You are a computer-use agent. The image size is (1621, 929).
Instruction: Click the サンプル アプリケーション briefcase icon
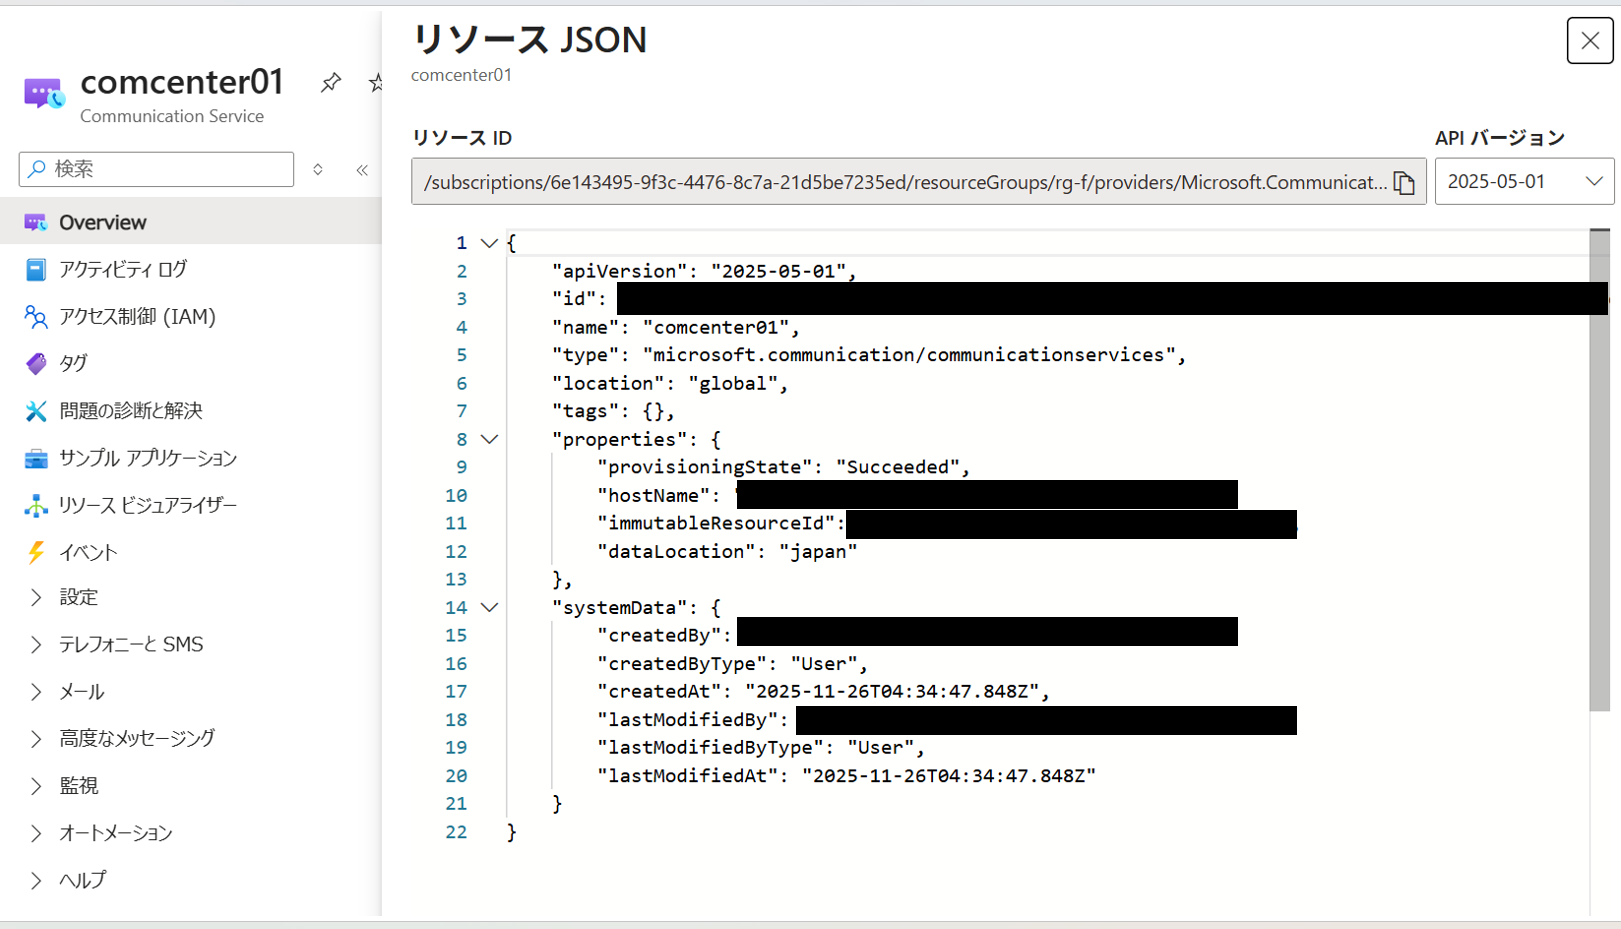point(35,458)
